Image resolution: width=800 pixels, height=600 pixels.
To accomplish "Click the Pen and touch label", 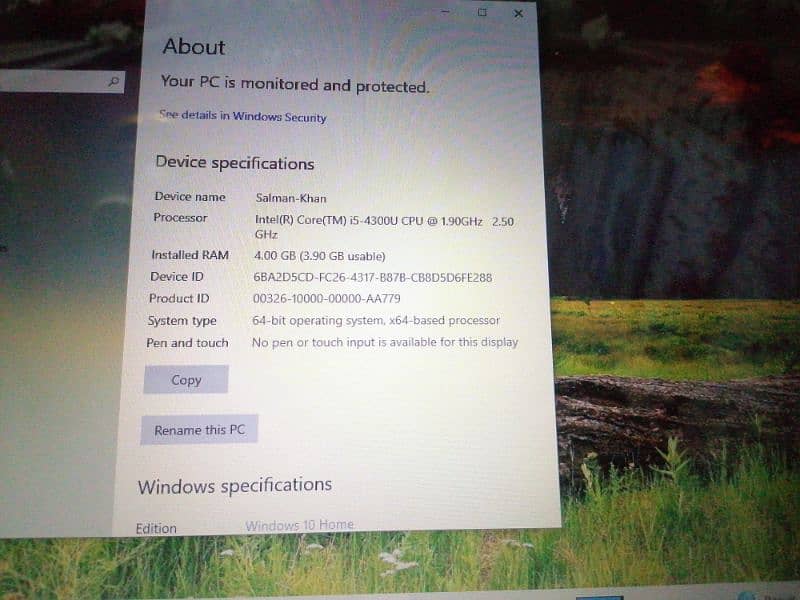I will click(x=187, y=343).
